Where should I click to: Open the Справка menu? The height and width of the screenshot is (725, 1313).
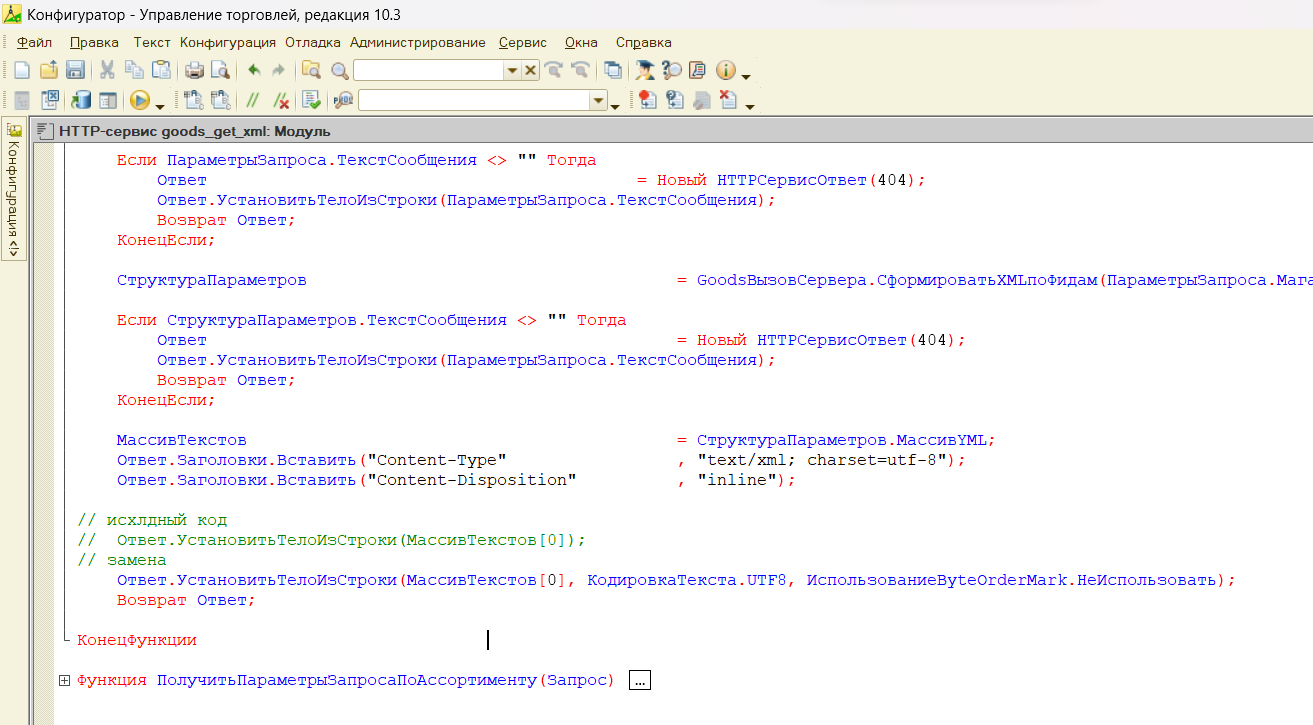(x=644, y=42)
